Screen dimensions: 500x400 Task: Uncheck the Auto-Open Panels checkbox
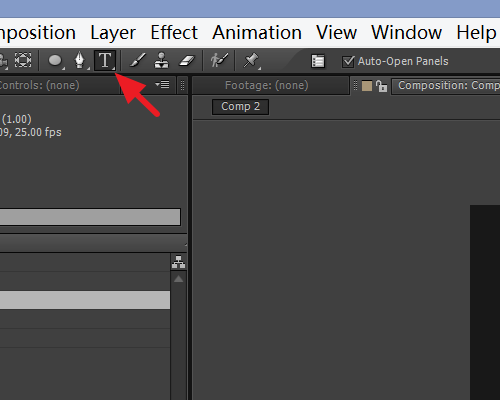coord(348,62)
